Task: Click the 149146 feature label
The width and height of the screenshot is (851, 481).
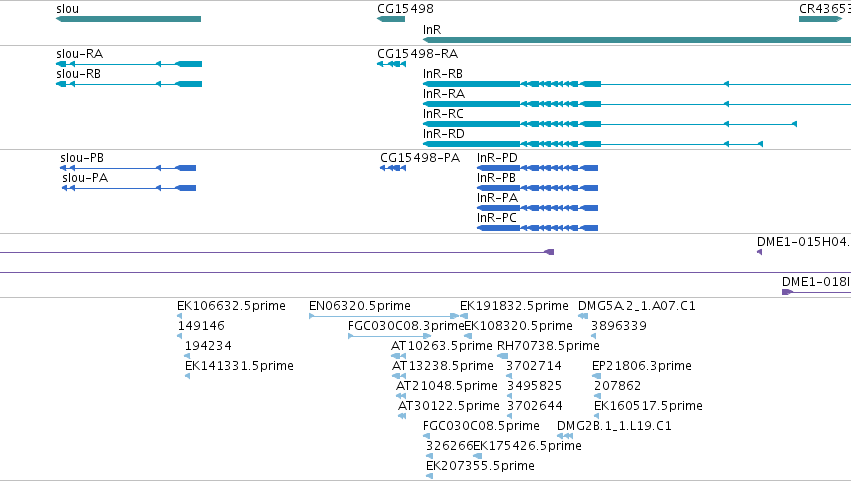Action: click(x=201, y=326)
